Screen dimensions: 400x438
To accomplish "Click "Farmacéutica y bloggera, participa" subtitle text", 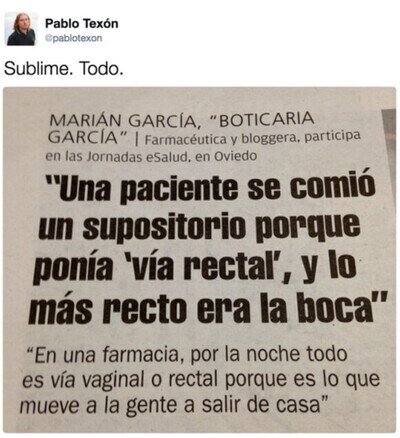I will click(x=253, y=138).
